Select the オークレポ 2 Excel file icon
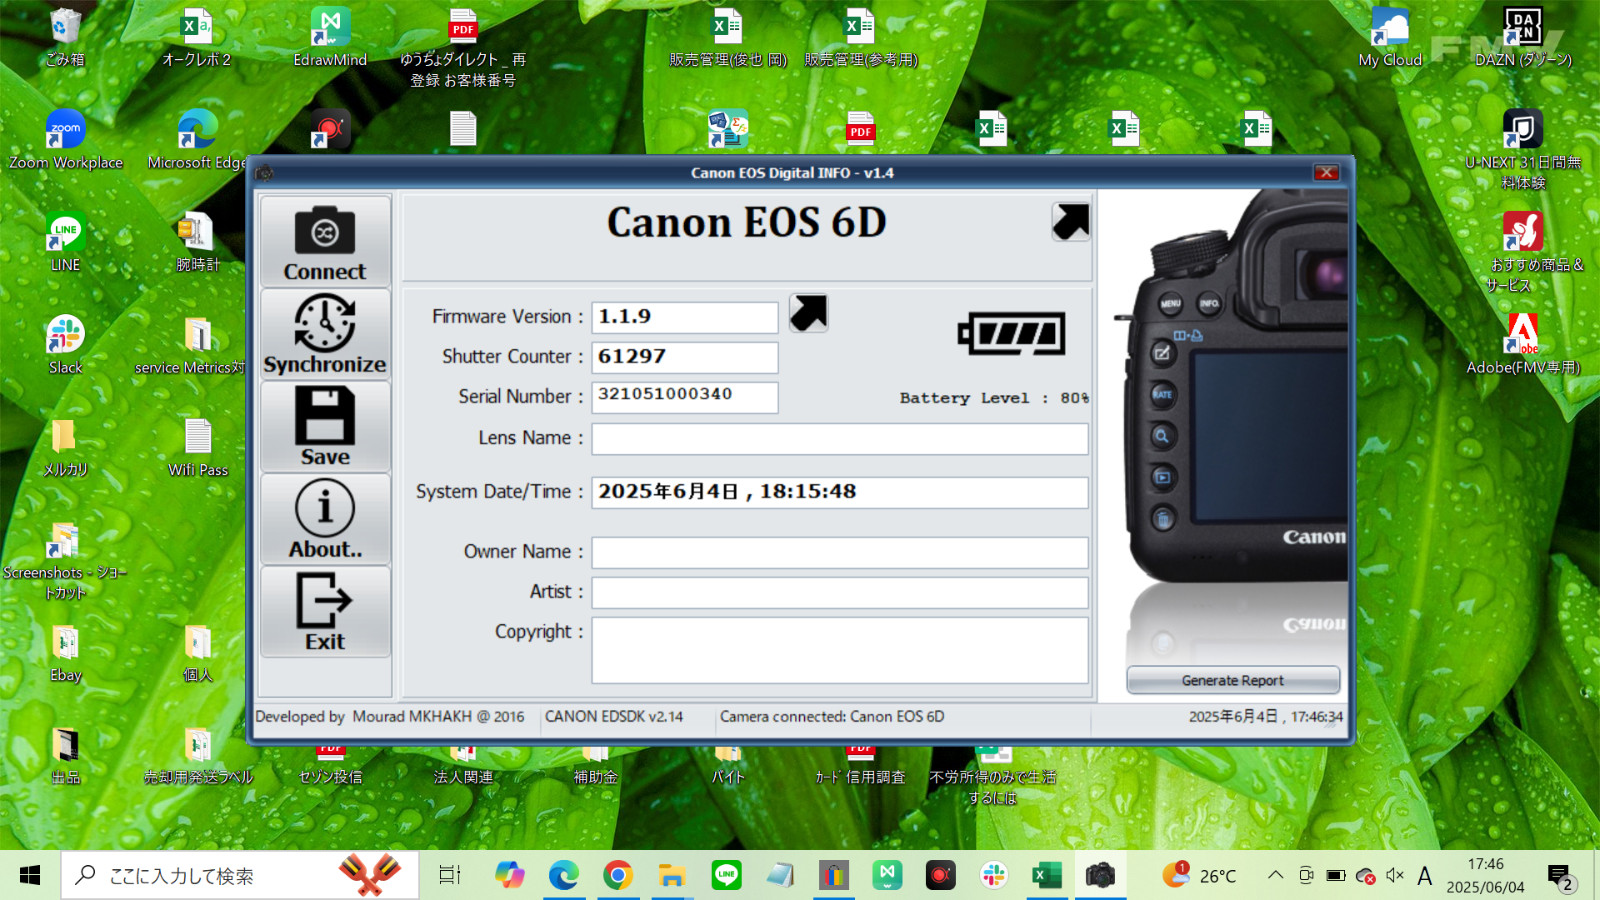 (x=197, y=38)
